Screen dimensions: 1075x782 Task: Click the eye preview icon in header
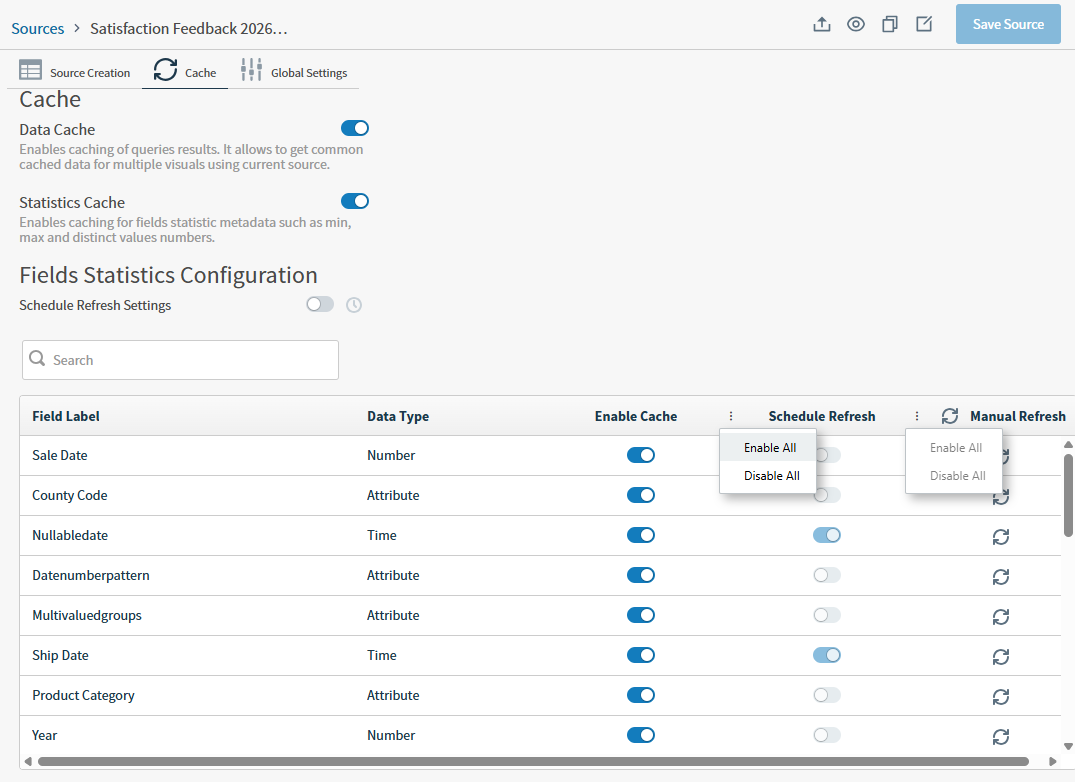coord(856,25)
